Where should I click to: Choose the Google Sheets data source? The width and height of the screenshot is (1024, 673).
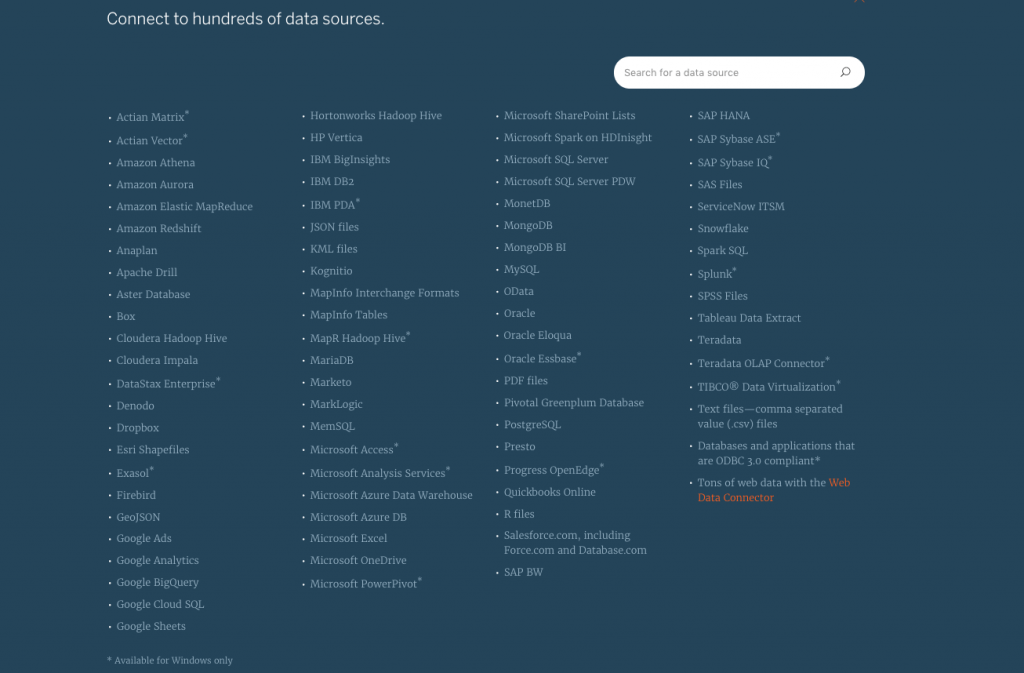pos(151,625)
